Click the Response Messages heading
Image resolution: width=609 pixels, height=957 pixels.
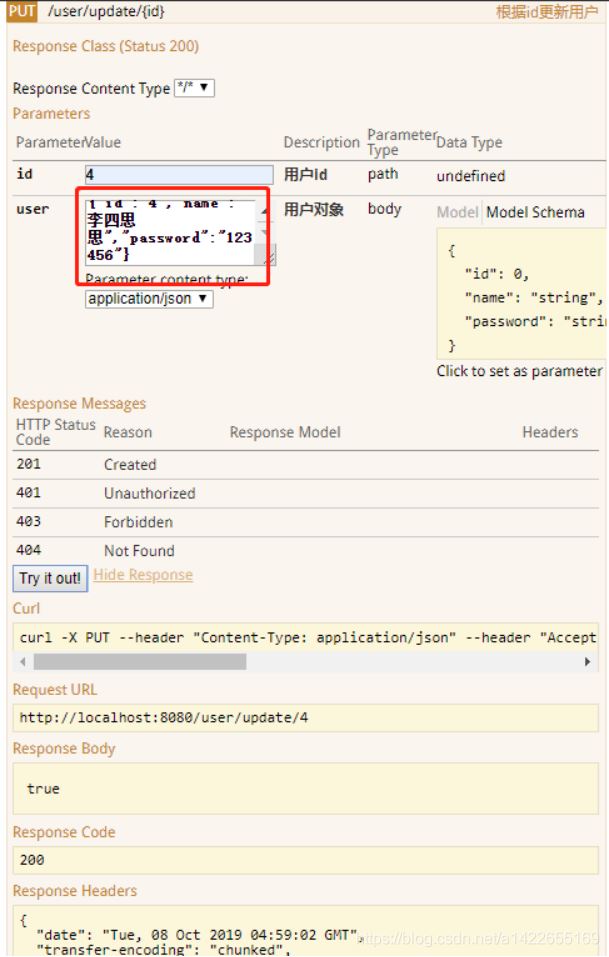pos(79,403)
